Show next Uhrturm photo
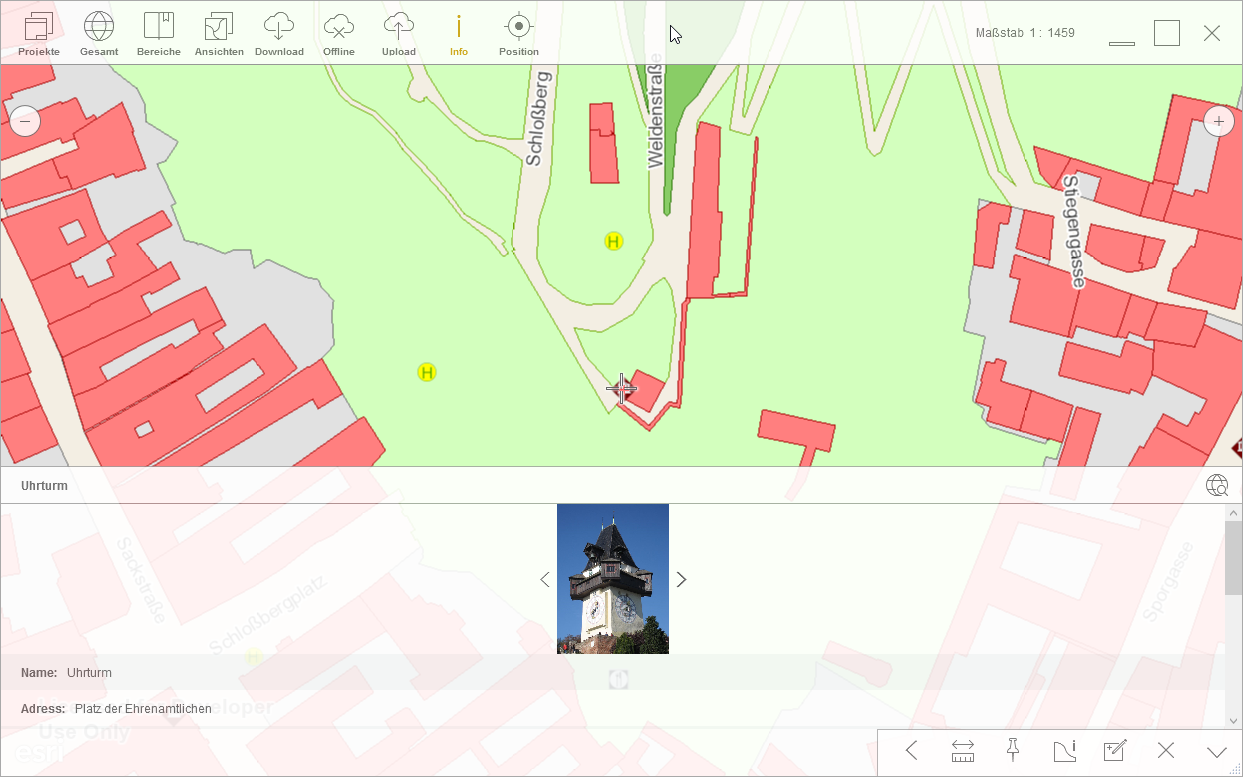Screen dimensions: 1243x777 click(x=681, y=580)
